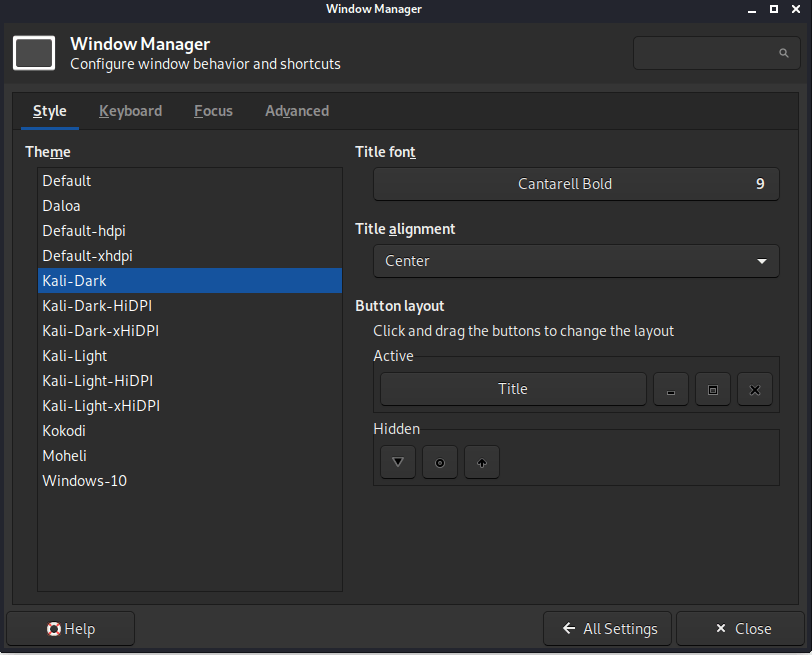Click the close button in Active layout

click(755, 390)
